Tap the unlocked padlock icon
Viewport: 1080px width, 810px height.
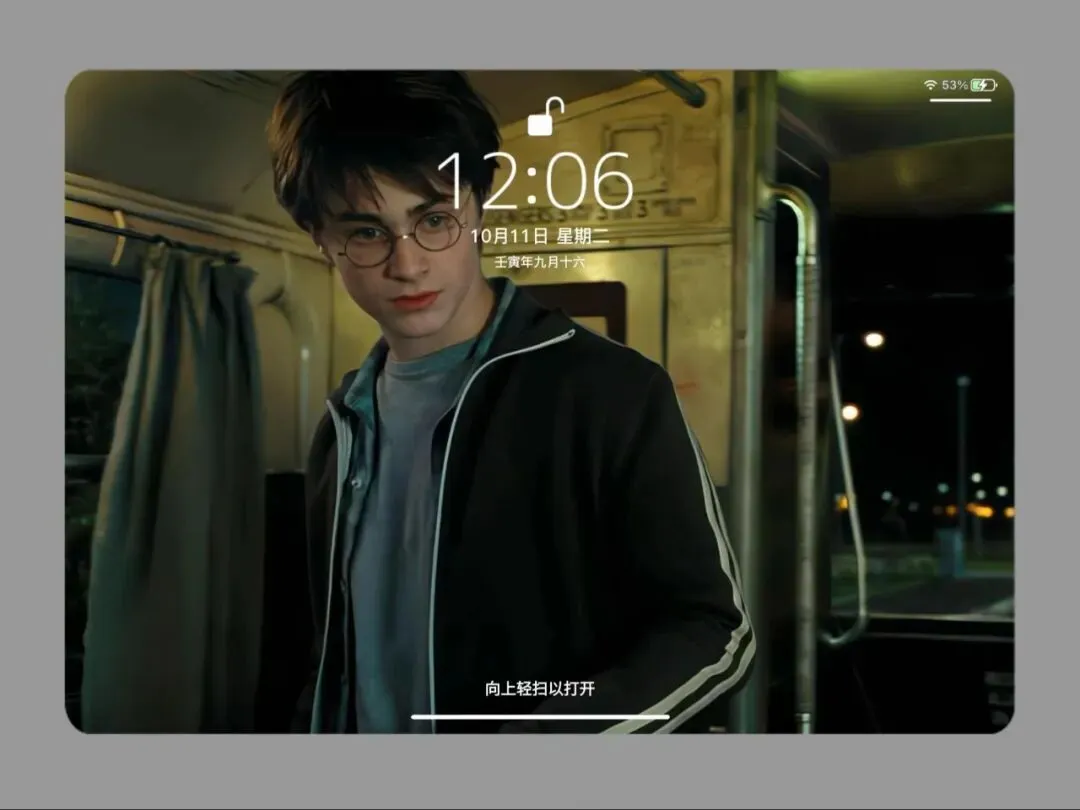(x=546, y=116)
